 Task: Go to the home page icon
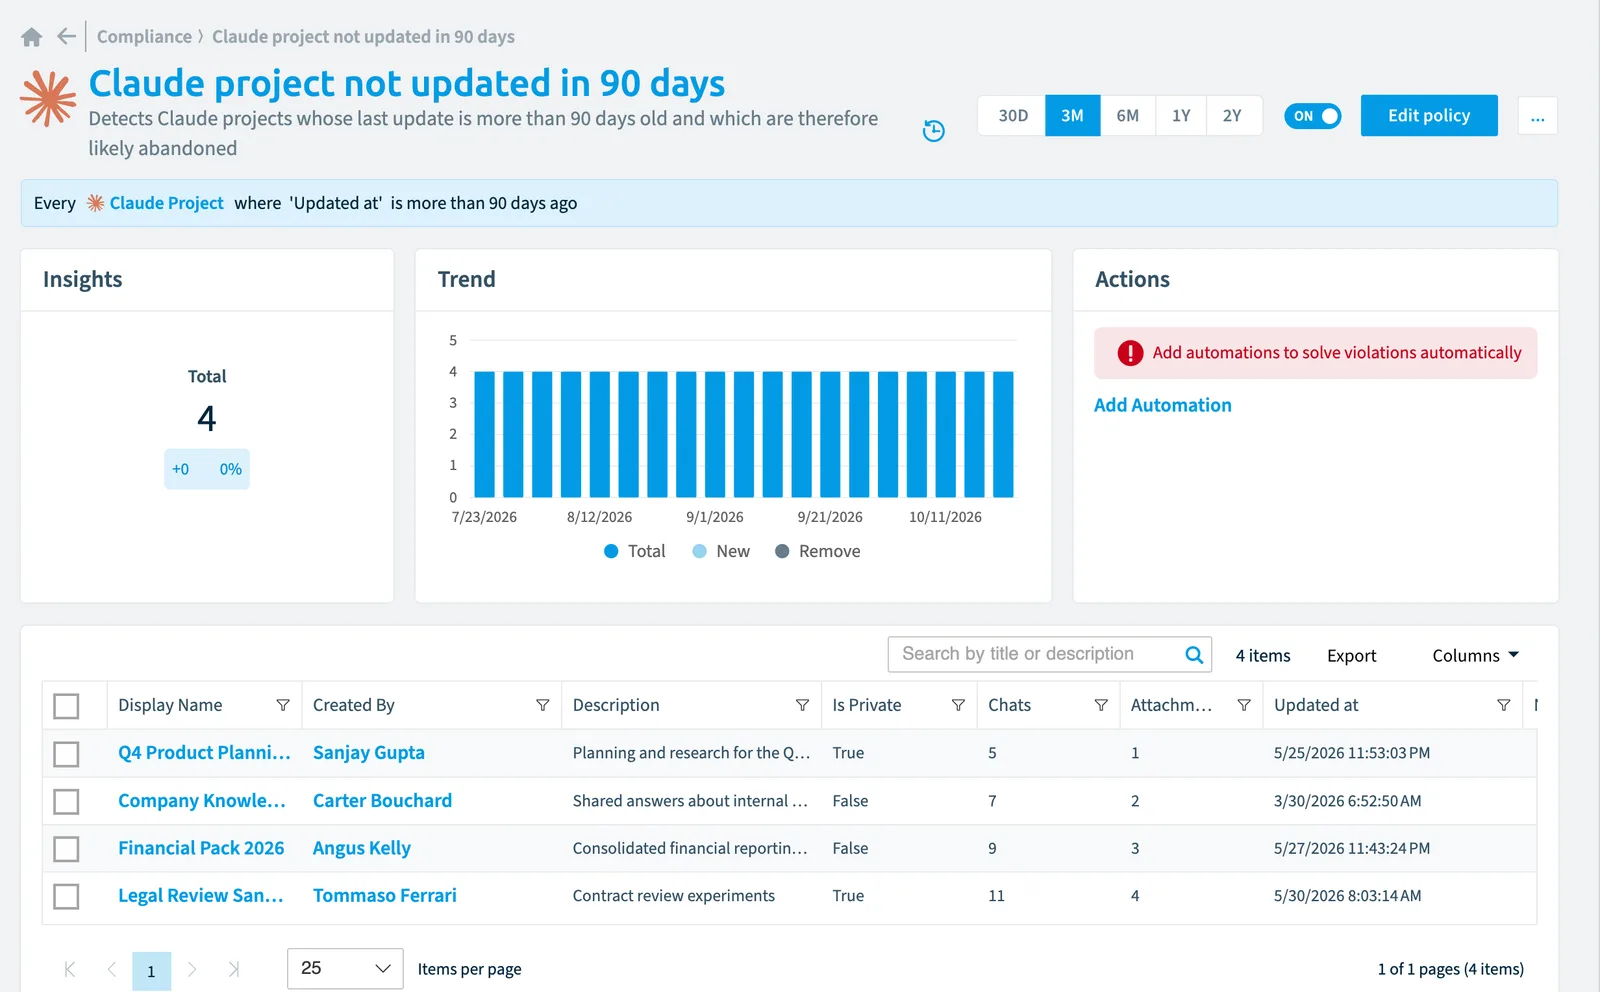(31, 37)
